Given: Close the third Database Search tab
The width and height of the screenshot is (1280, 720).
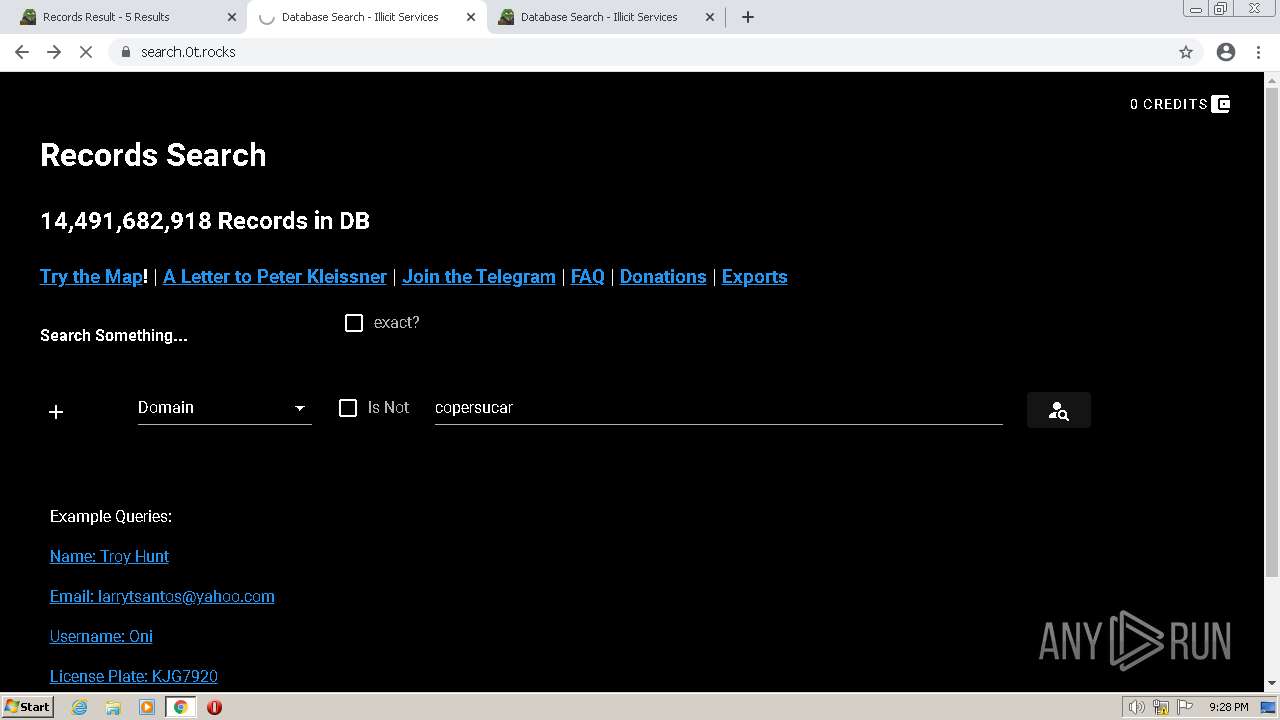Looking at the screenshot, I should click(x=710, y=17).
